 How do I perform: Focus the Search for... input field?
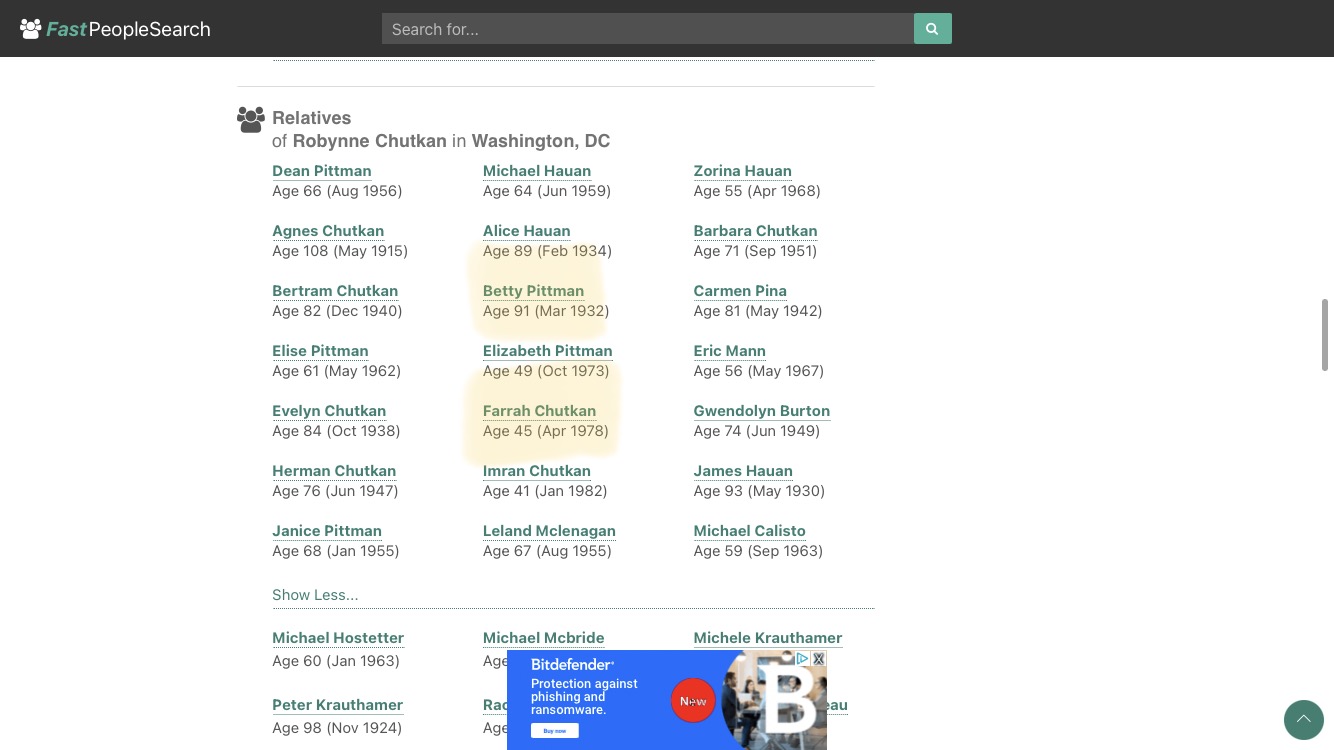point(648,29)
